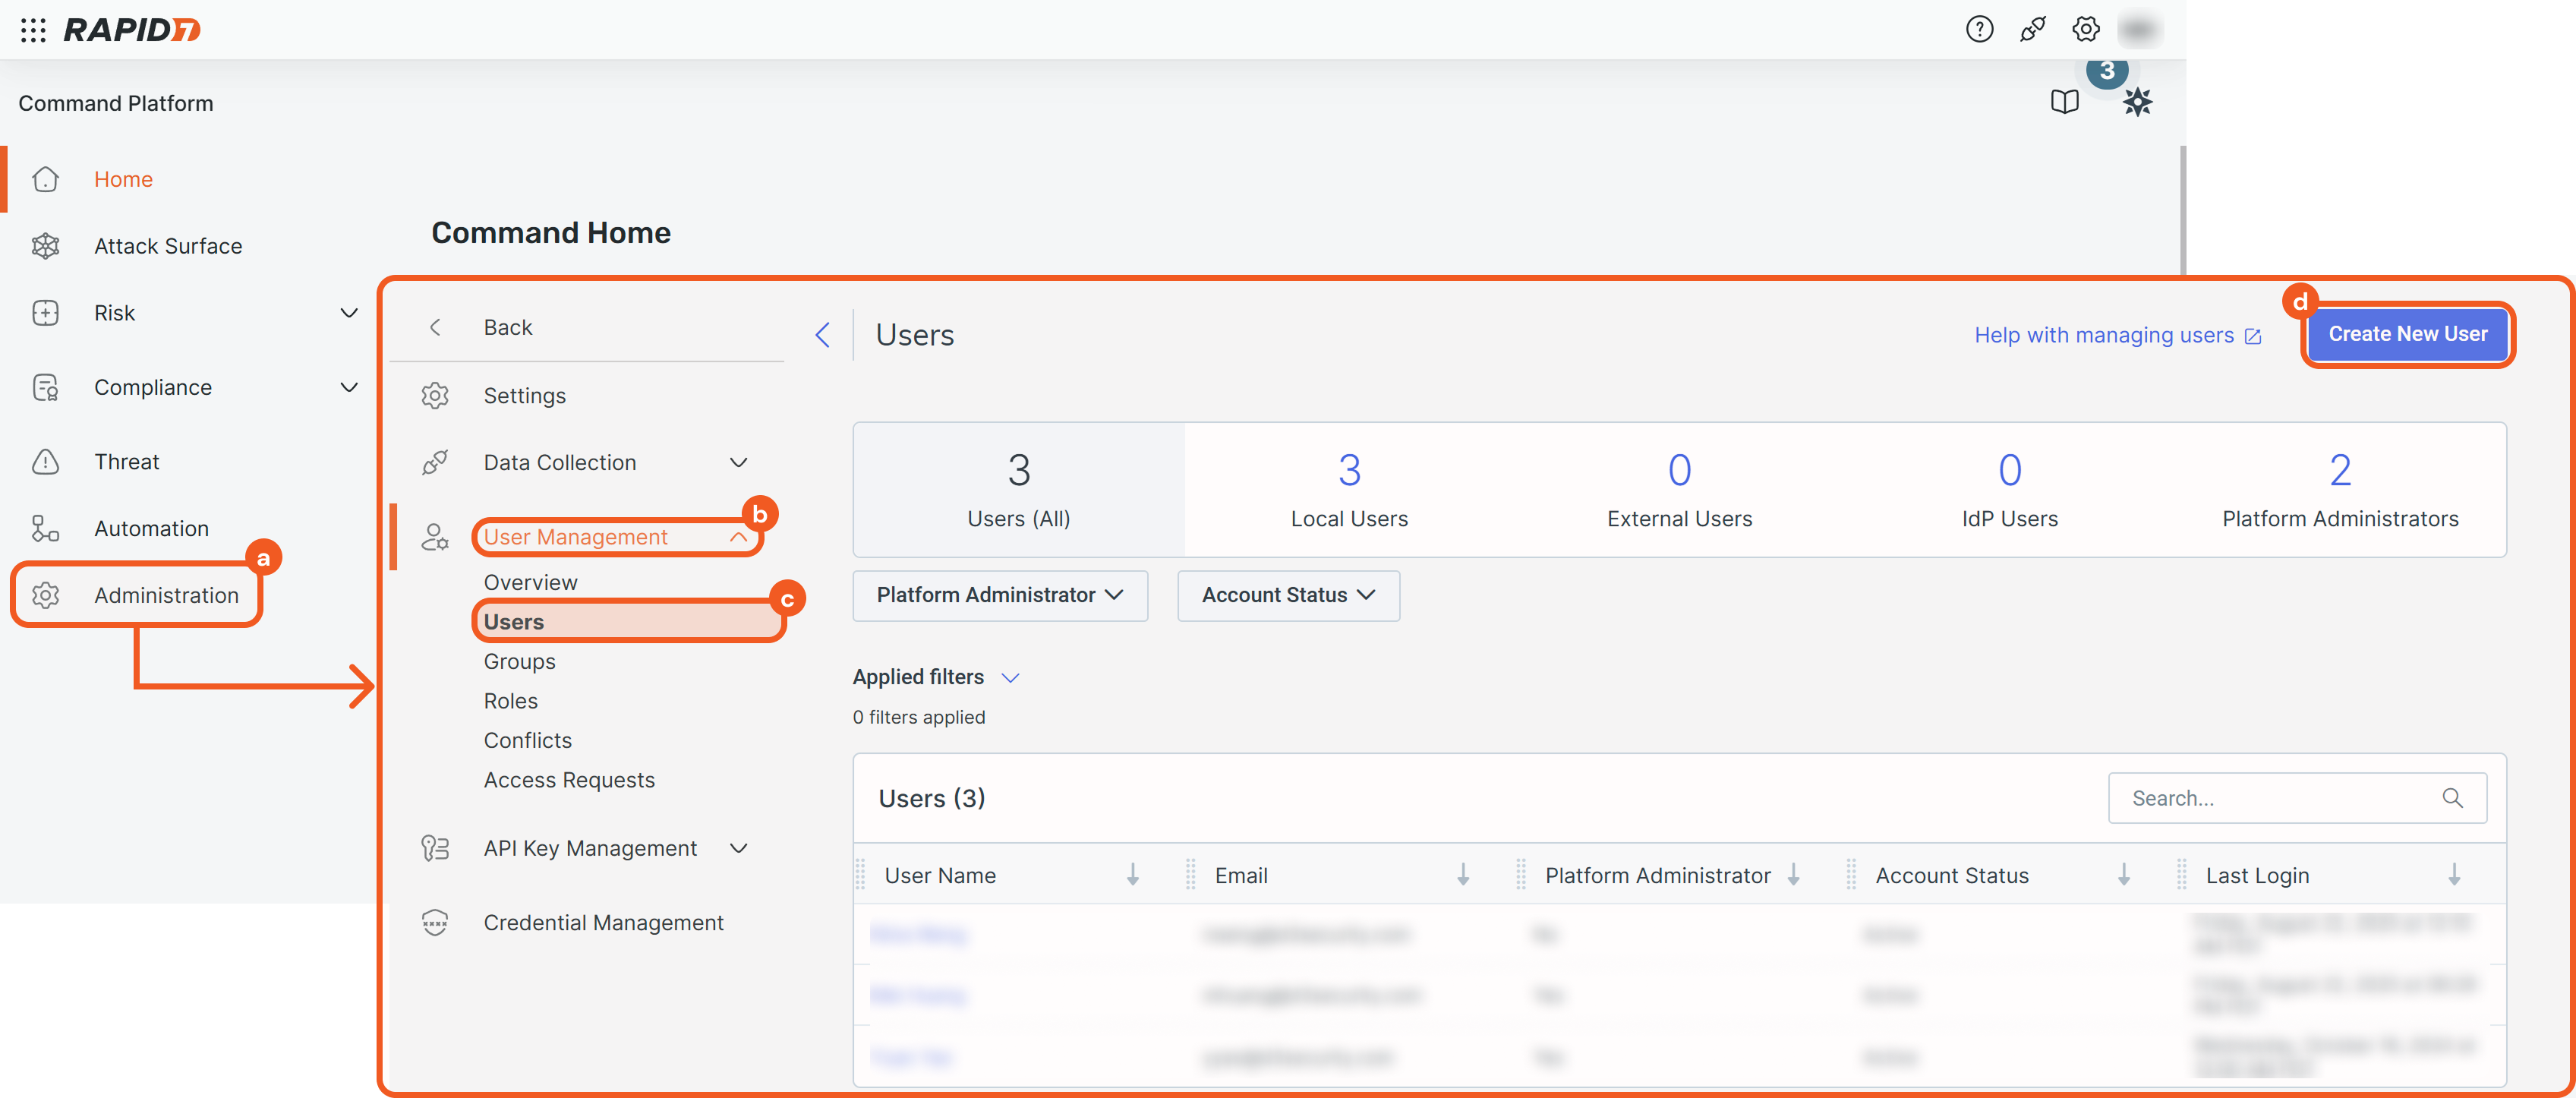Open the documentation book icon
The height and width of the screenshot is (1098, 2576).
pos(2064,102)
